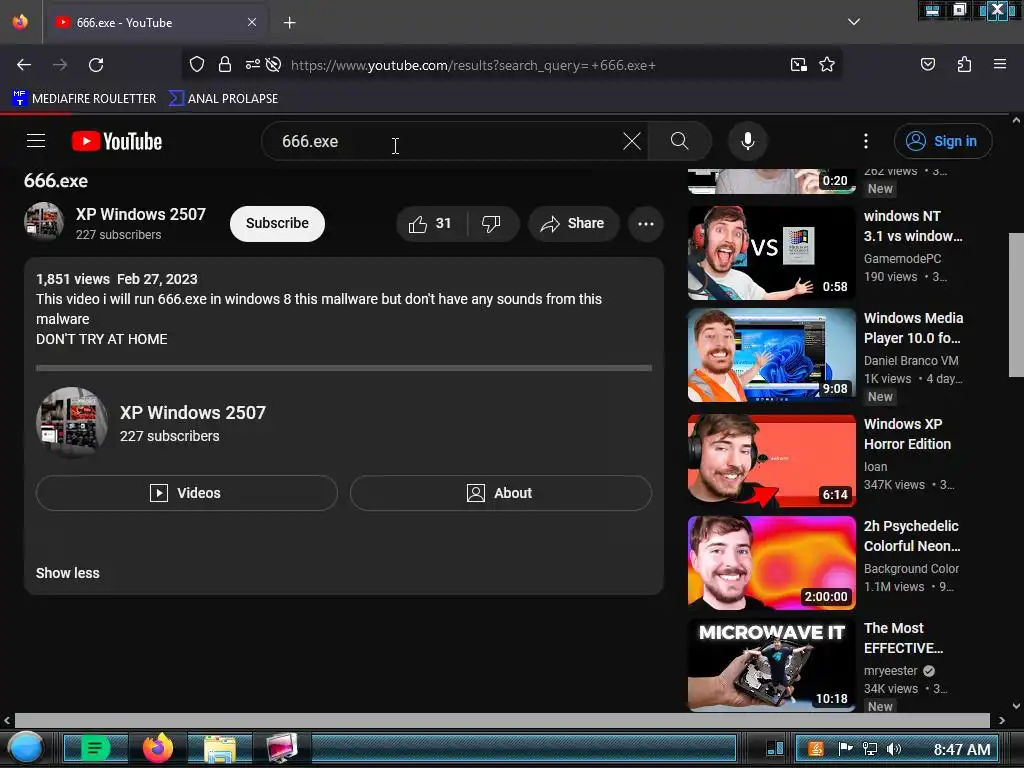Clear the search box with the X
Image resolution: width=1024 pixels, height=768 pixels.
[632, 141]
